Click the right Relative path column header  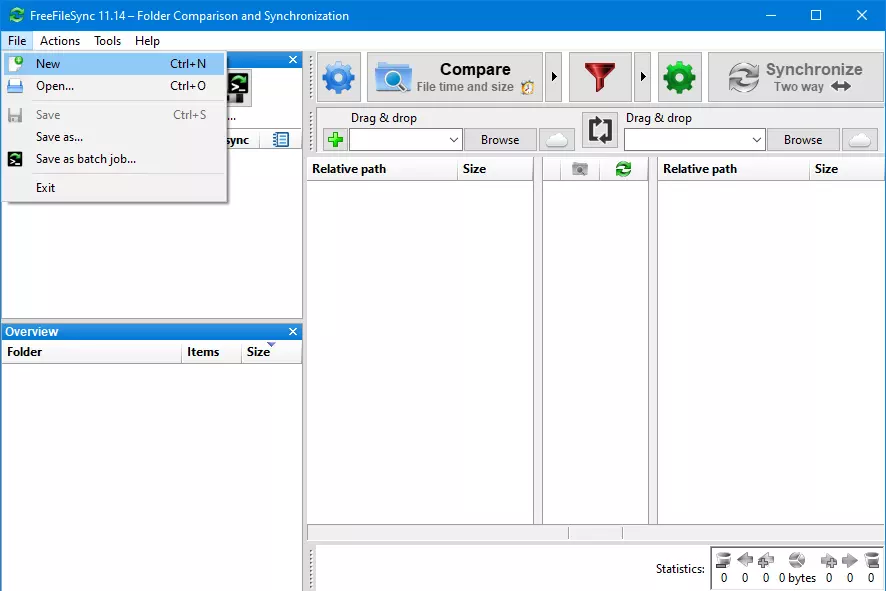coord(733,169)
